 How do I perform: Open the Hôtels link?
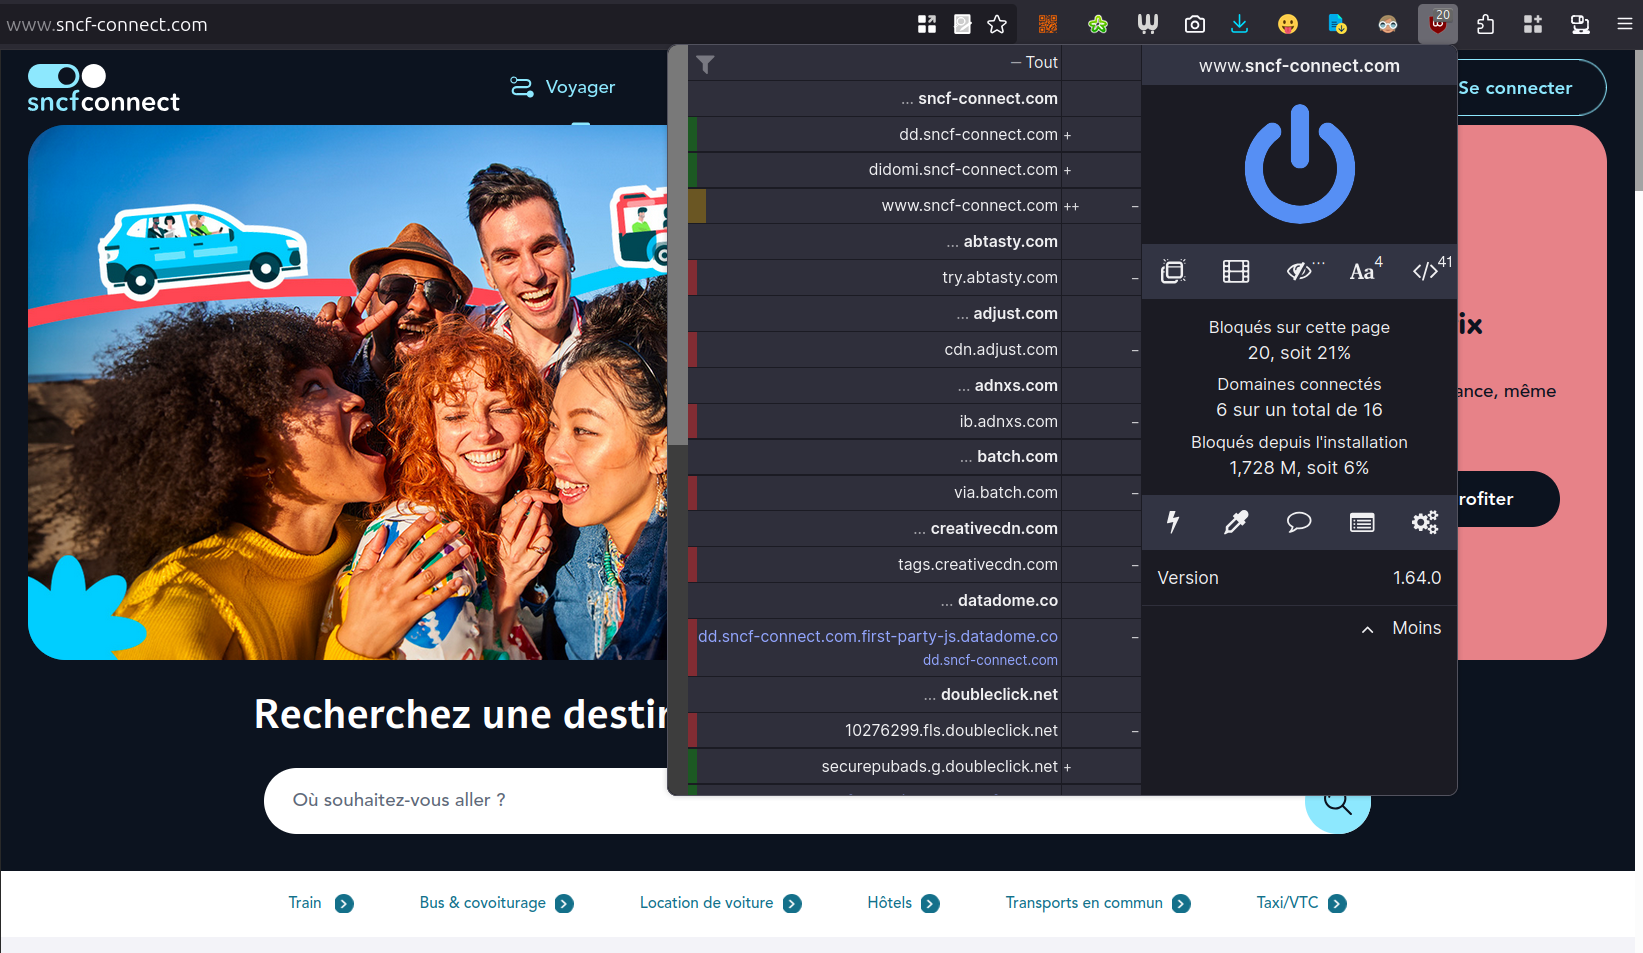click(x=903, y=903)
